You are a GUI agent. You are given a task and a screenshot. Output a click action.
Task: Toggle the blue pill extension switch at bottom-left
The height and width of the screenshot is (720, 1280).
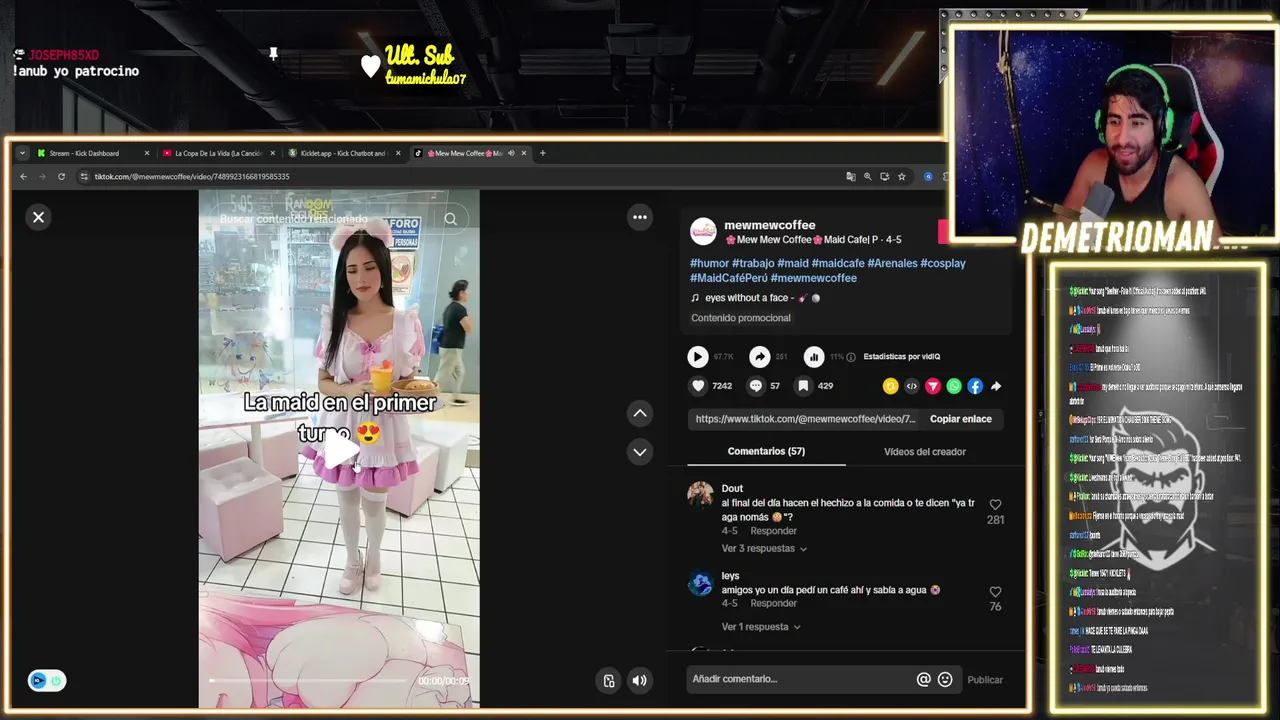46,681
